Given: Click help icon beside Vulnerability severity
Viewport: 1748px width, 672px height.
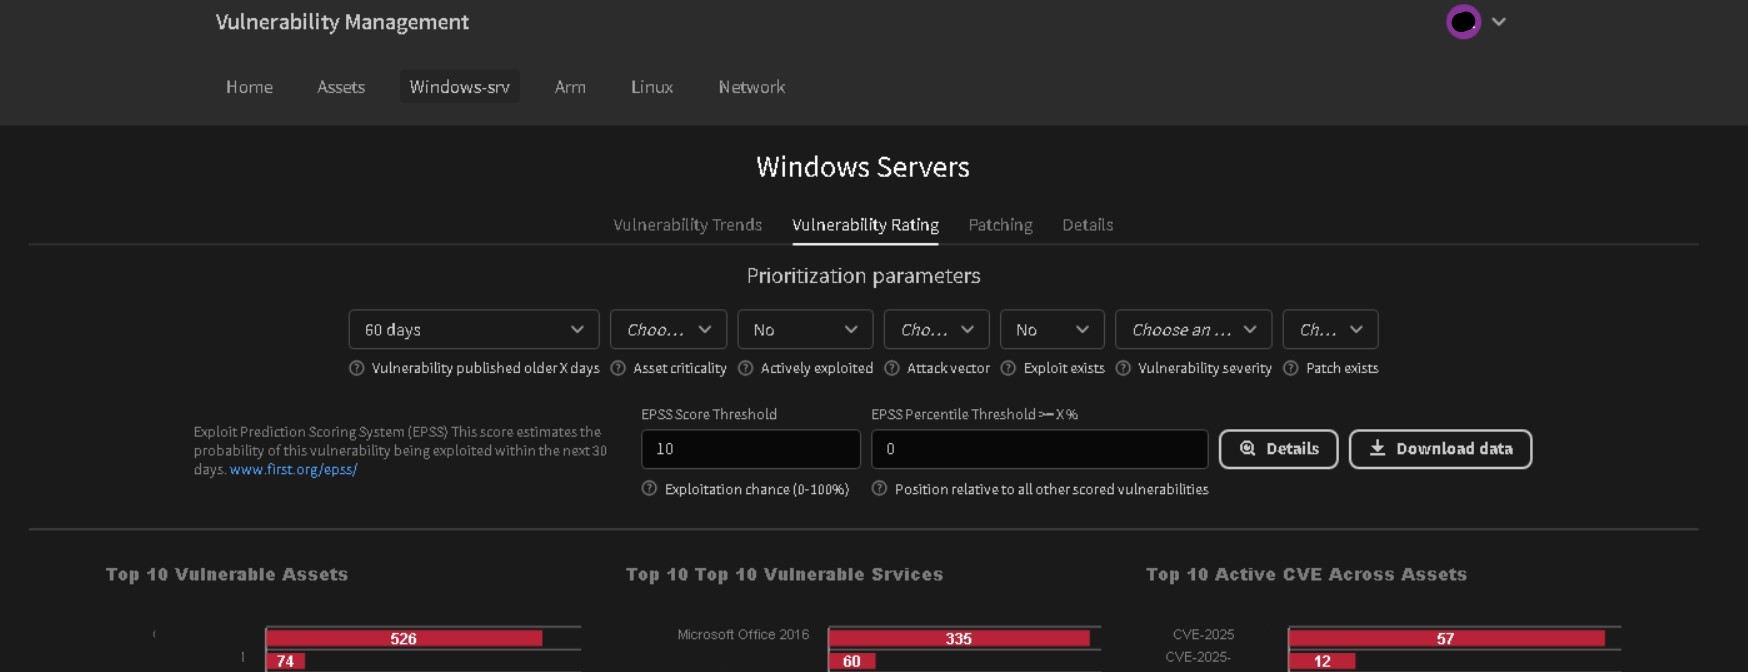Looking at the screenshot, I should click(x=1123, y=368).
